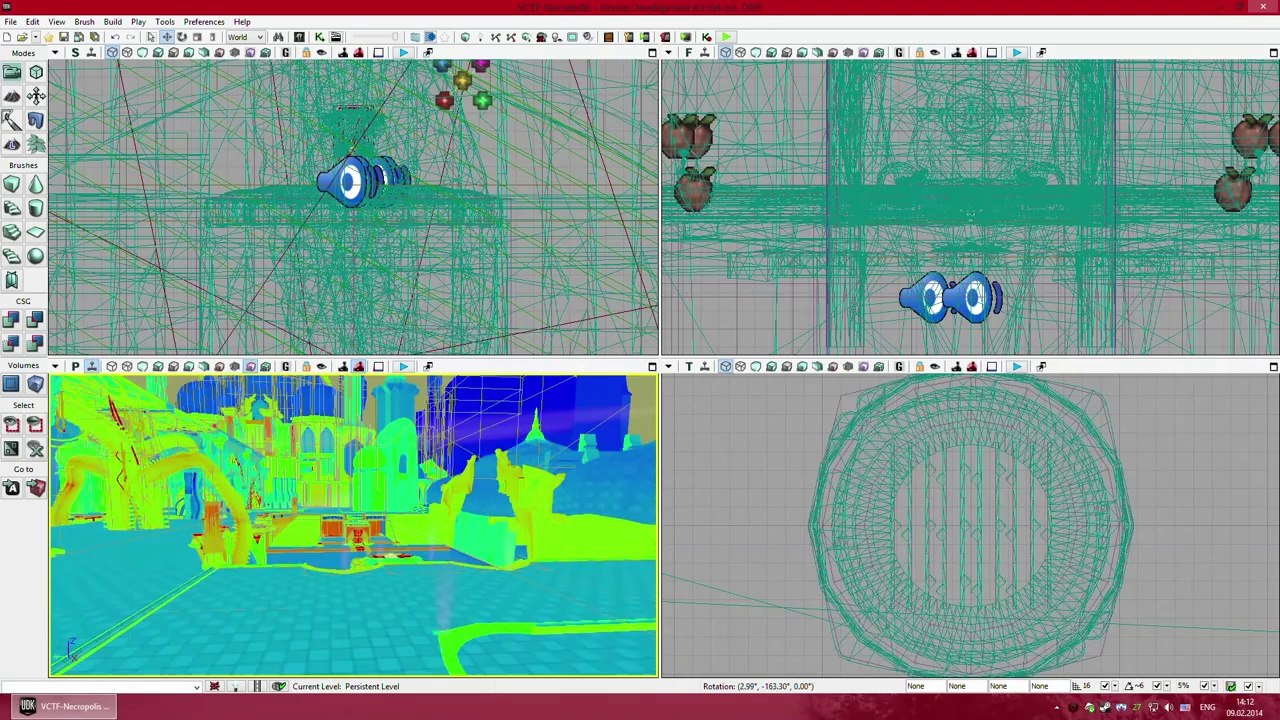The image size is (1280, 720).
Task: Go to builder brush icon
Action: click(x=36, y=488)
